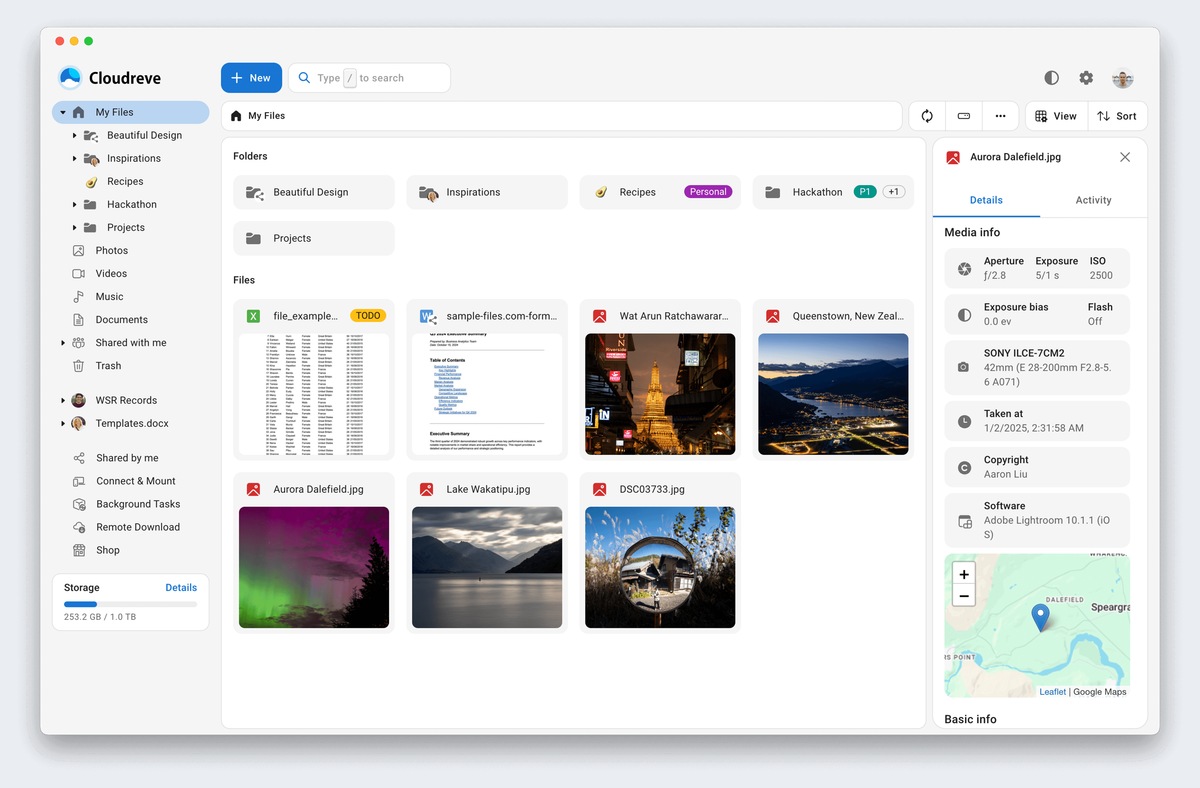The image size is (1200, 788).
Task: Close the Aurora Dalefield.jpg details panel
Action: pyautogui.click(x=1125, y=157)
